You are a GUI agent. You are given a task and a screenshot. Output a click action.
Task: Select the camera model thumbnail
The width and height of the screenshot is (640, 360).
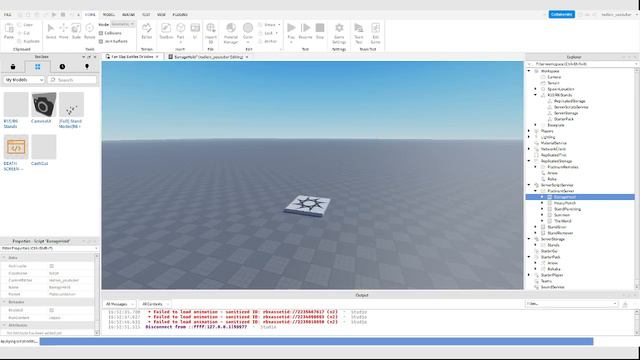point(44,104)
